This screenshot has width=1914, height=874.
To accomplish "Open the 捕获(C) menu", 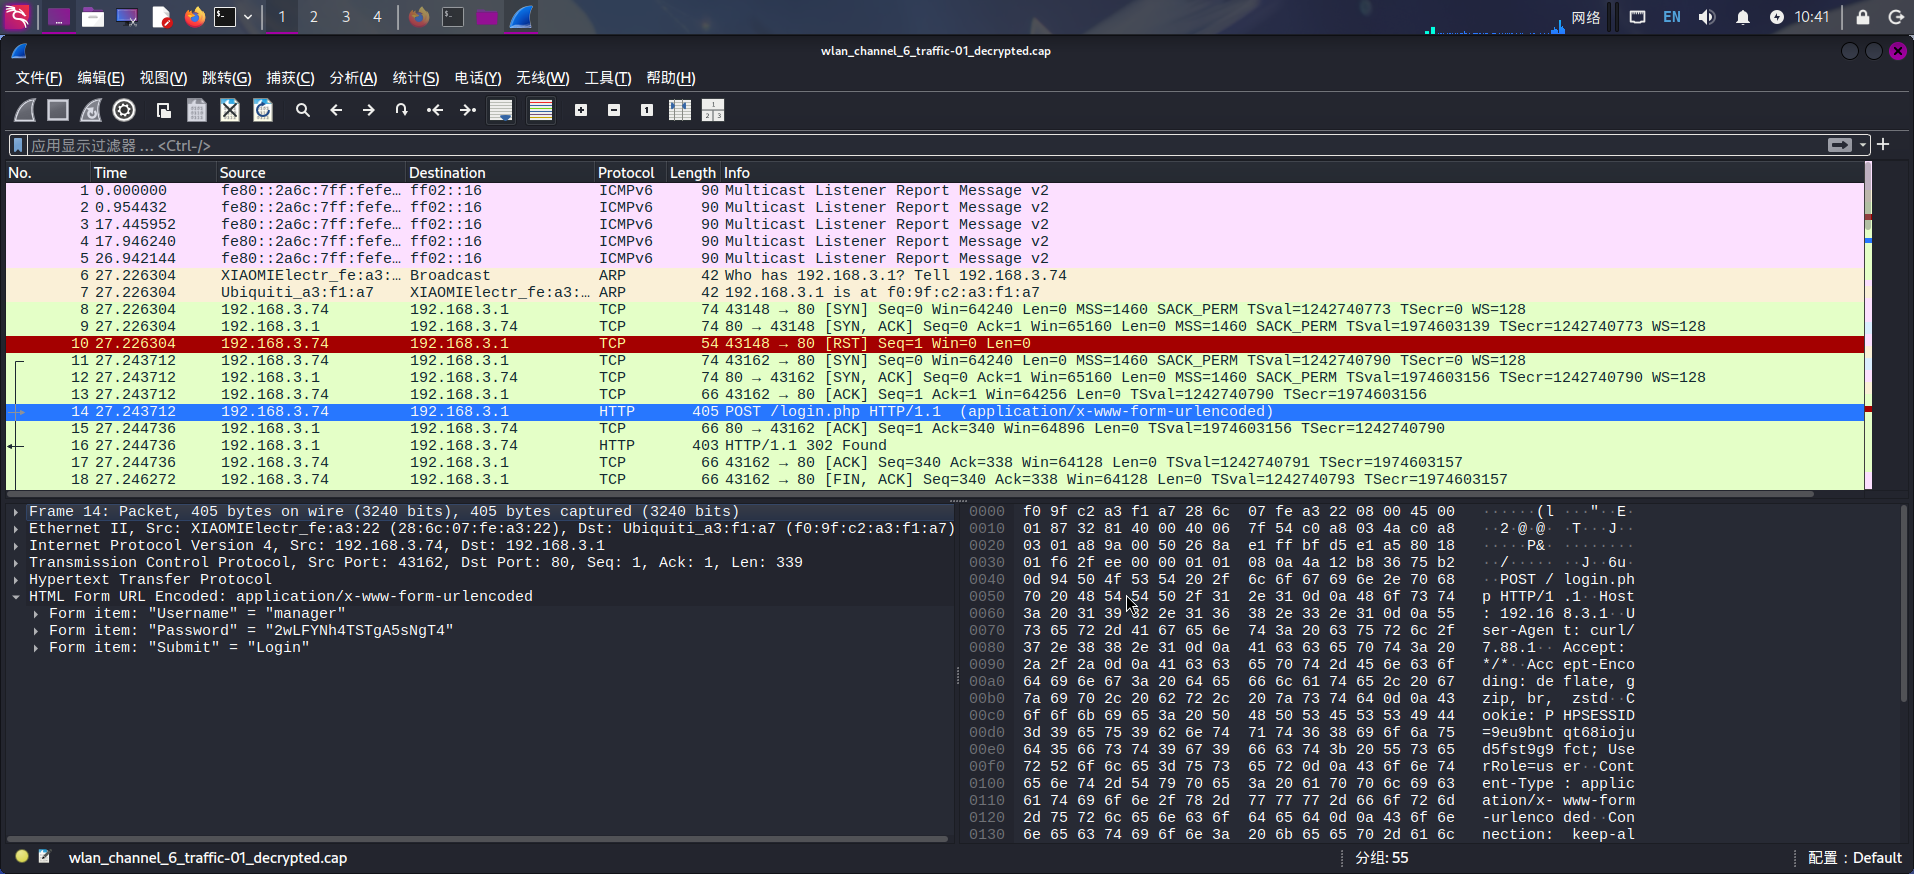I will pos(290,78).
